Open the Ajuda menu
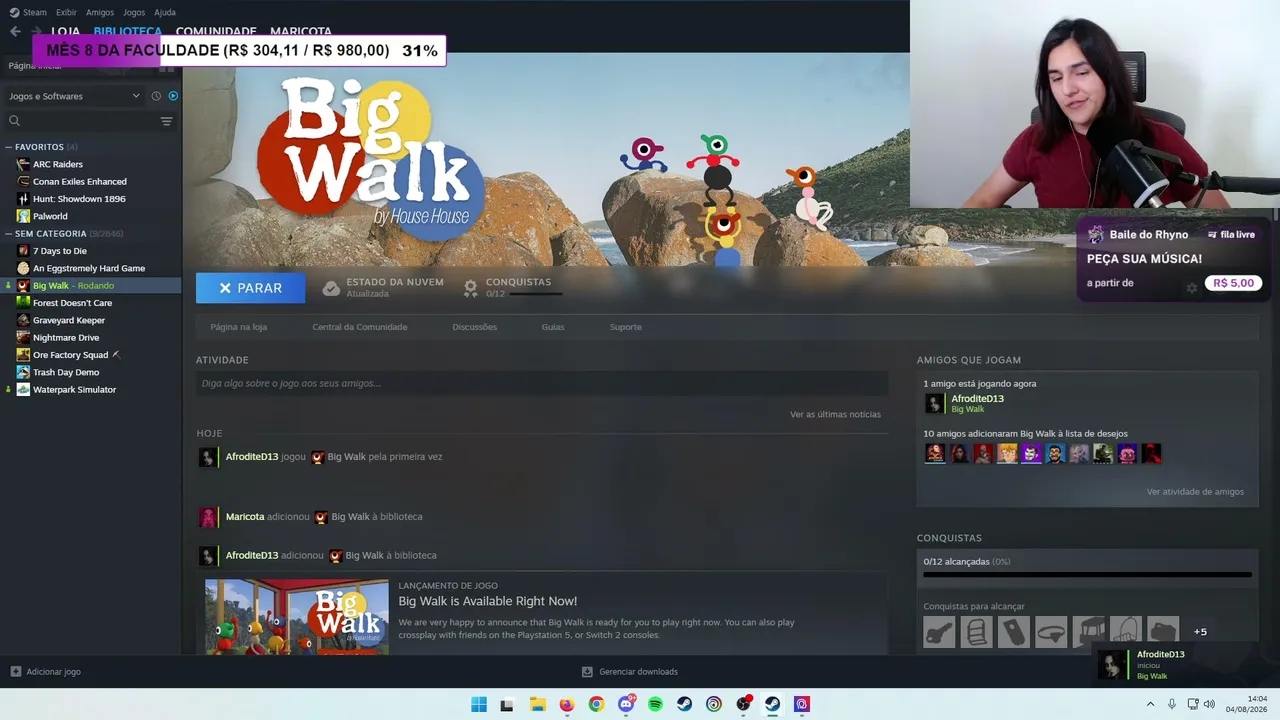 tap(165, 12)
